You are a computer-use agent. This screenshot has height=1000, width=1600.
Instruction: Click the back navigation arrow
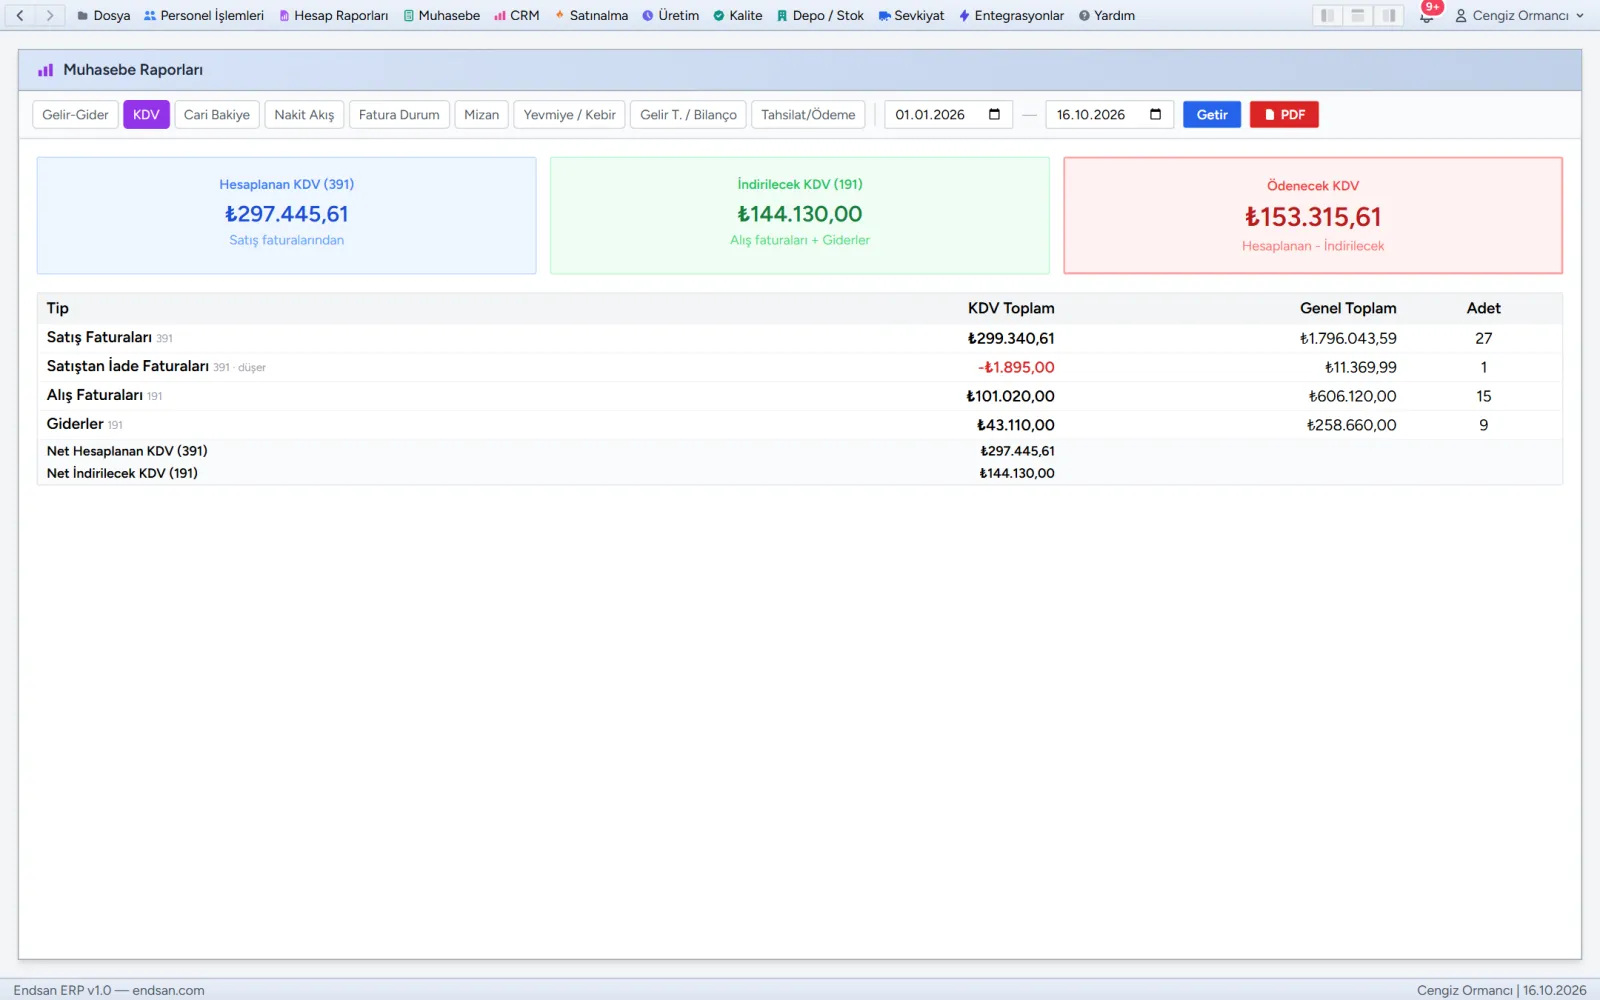[20, 15]
